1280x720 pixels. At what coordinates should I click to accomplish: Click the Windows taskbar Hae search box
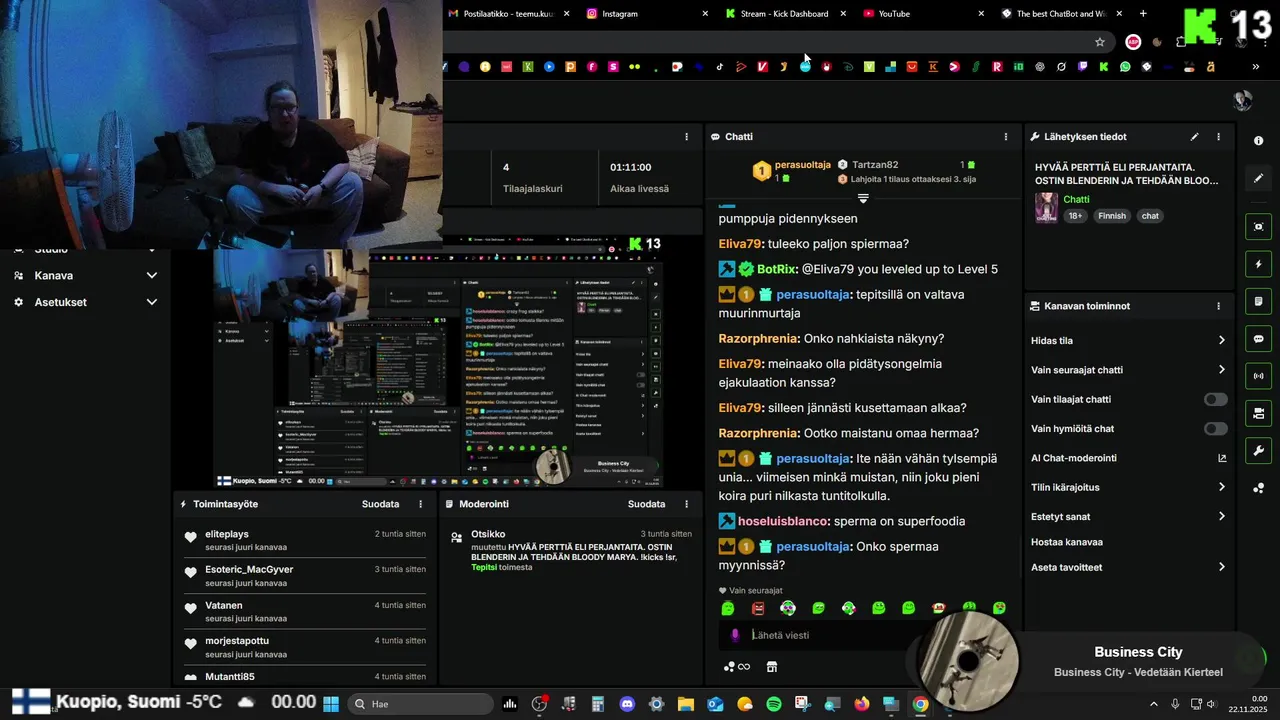click(420, 704)
